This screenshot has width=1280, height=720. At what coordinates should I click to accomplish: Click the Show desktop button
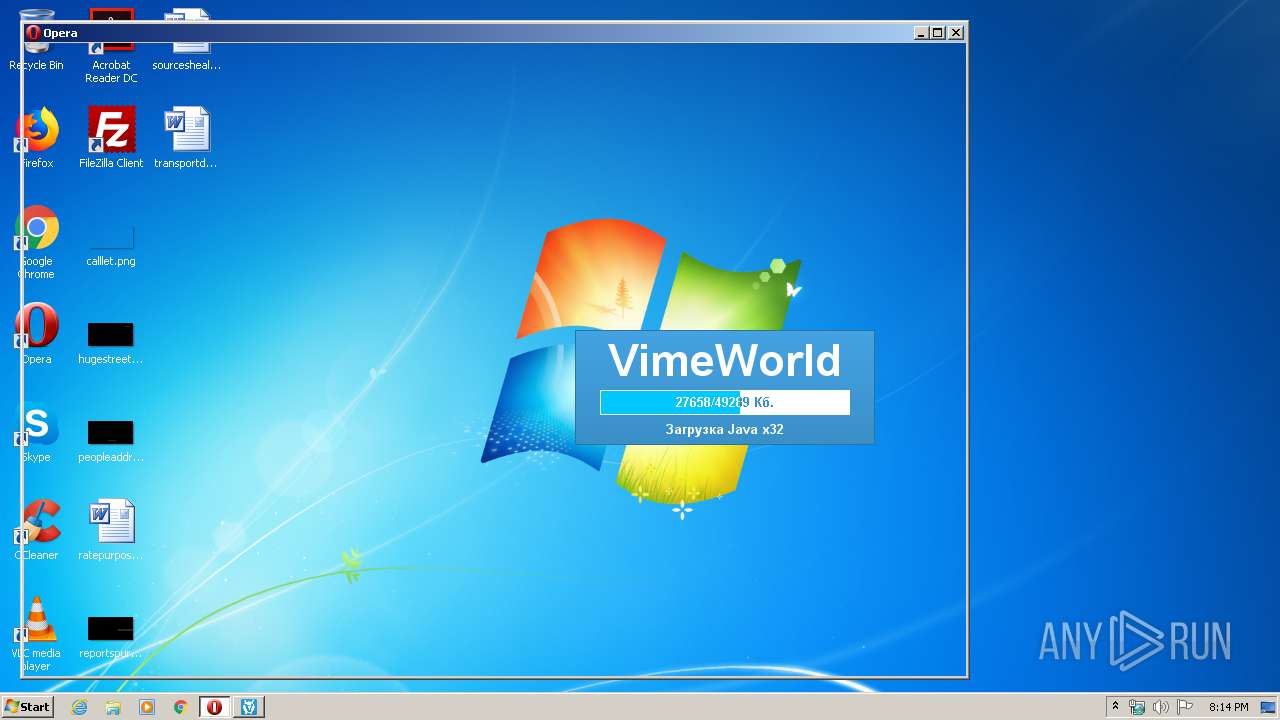[x=1269, y=707]
